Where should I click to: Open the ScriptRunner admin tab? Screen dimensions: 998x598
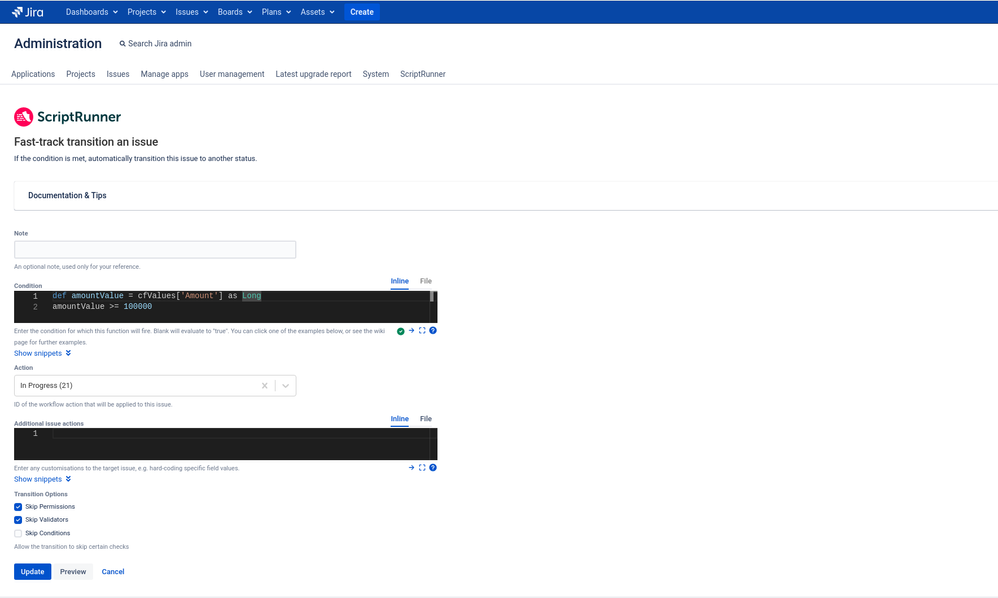coord(423,74)
